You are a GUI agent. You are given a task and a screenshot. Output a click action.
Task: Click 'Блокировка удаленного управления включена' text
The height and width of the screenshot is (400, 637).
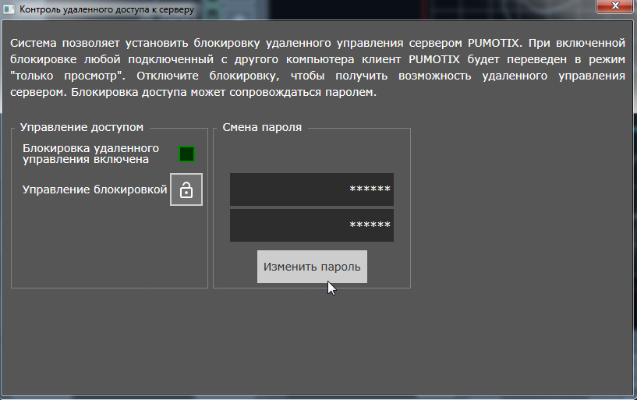[x=91, y=154]
